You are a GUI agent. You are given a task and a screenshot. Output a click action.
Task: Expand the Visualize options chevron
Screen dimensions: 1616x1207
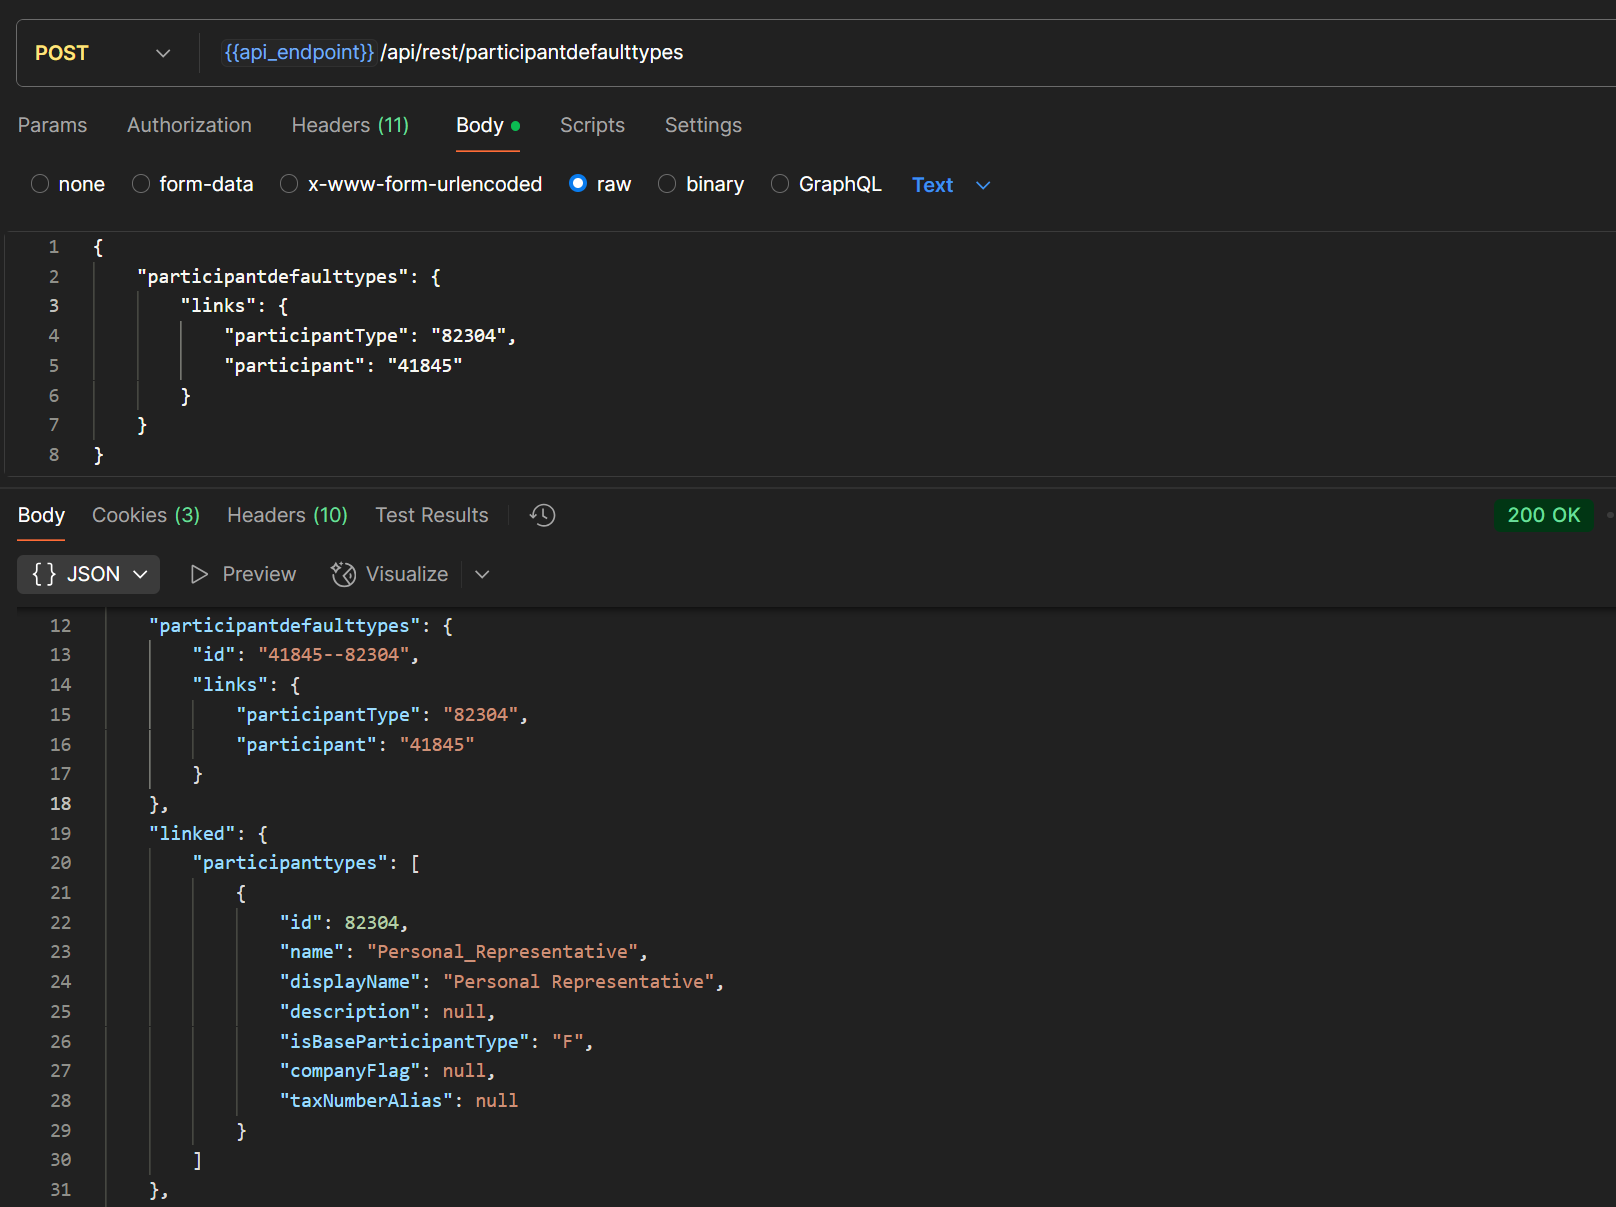pyautogui.click(x=482, y=574)
